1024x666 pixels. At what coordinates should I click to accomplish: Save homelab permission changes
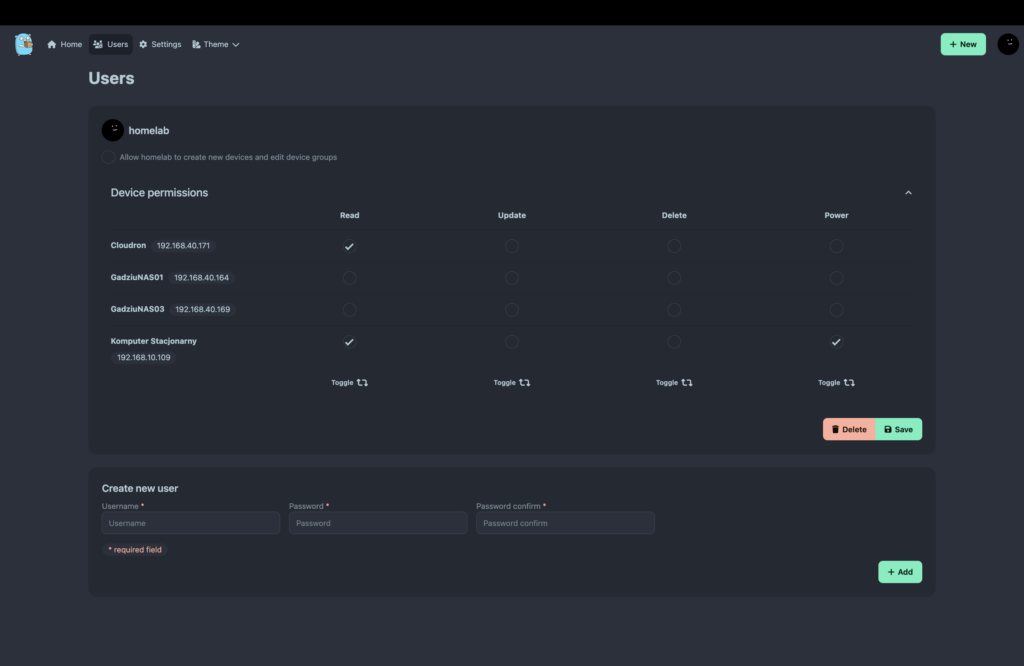(x=898, y=429)
